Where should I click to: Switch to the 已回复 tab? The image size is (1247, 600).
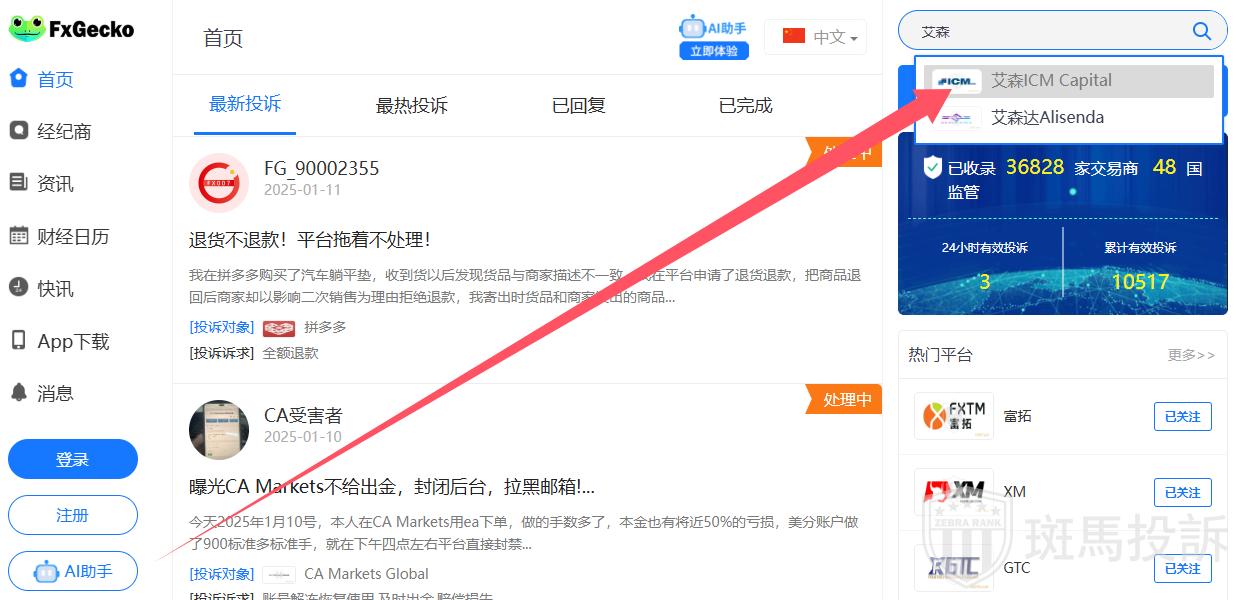pos(578,106)
